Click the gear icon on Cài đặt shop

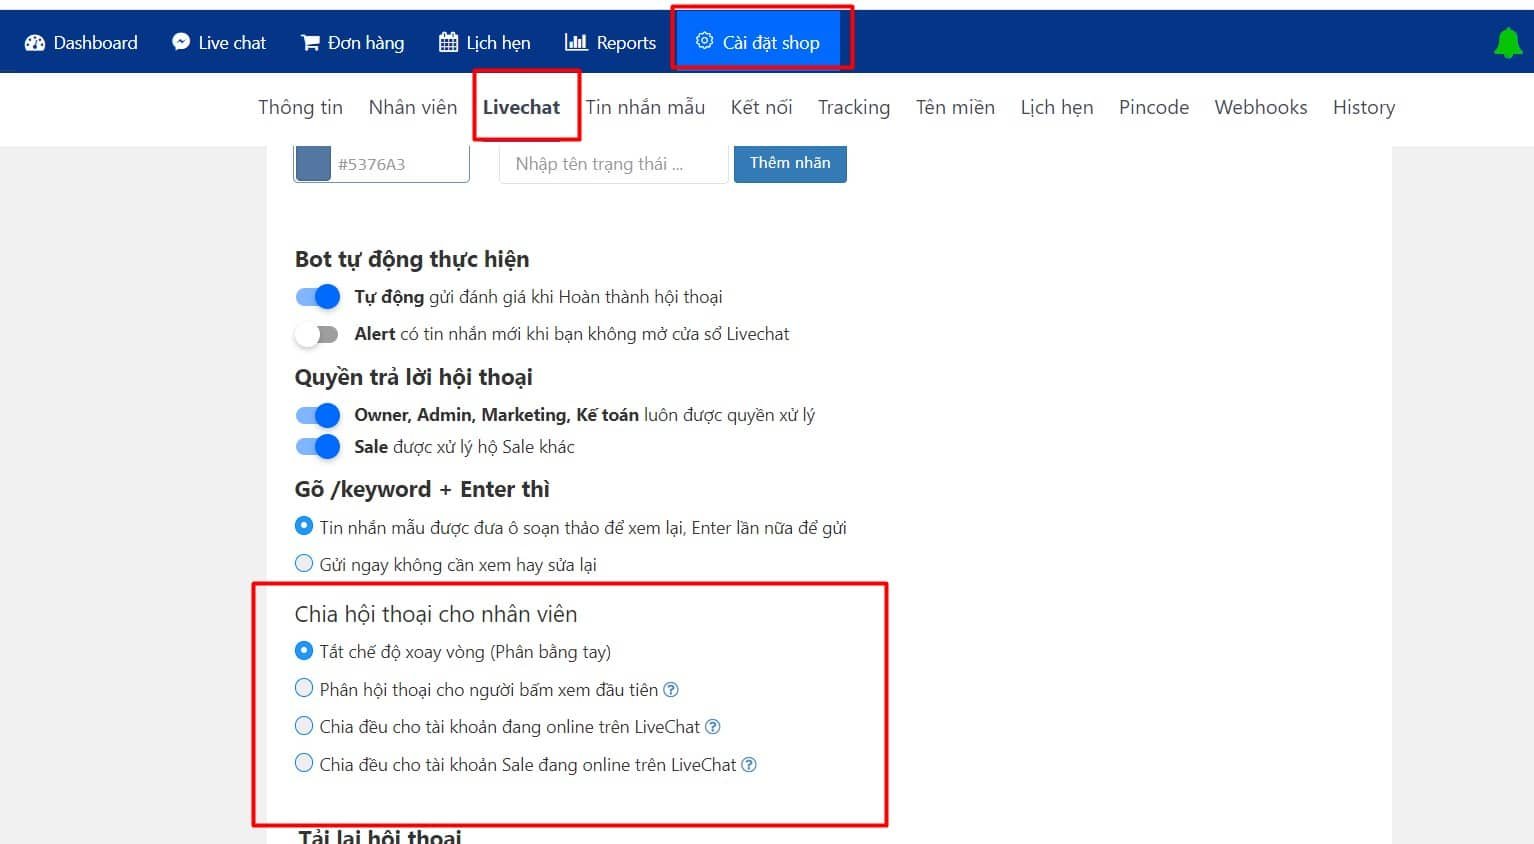(704, 41)
